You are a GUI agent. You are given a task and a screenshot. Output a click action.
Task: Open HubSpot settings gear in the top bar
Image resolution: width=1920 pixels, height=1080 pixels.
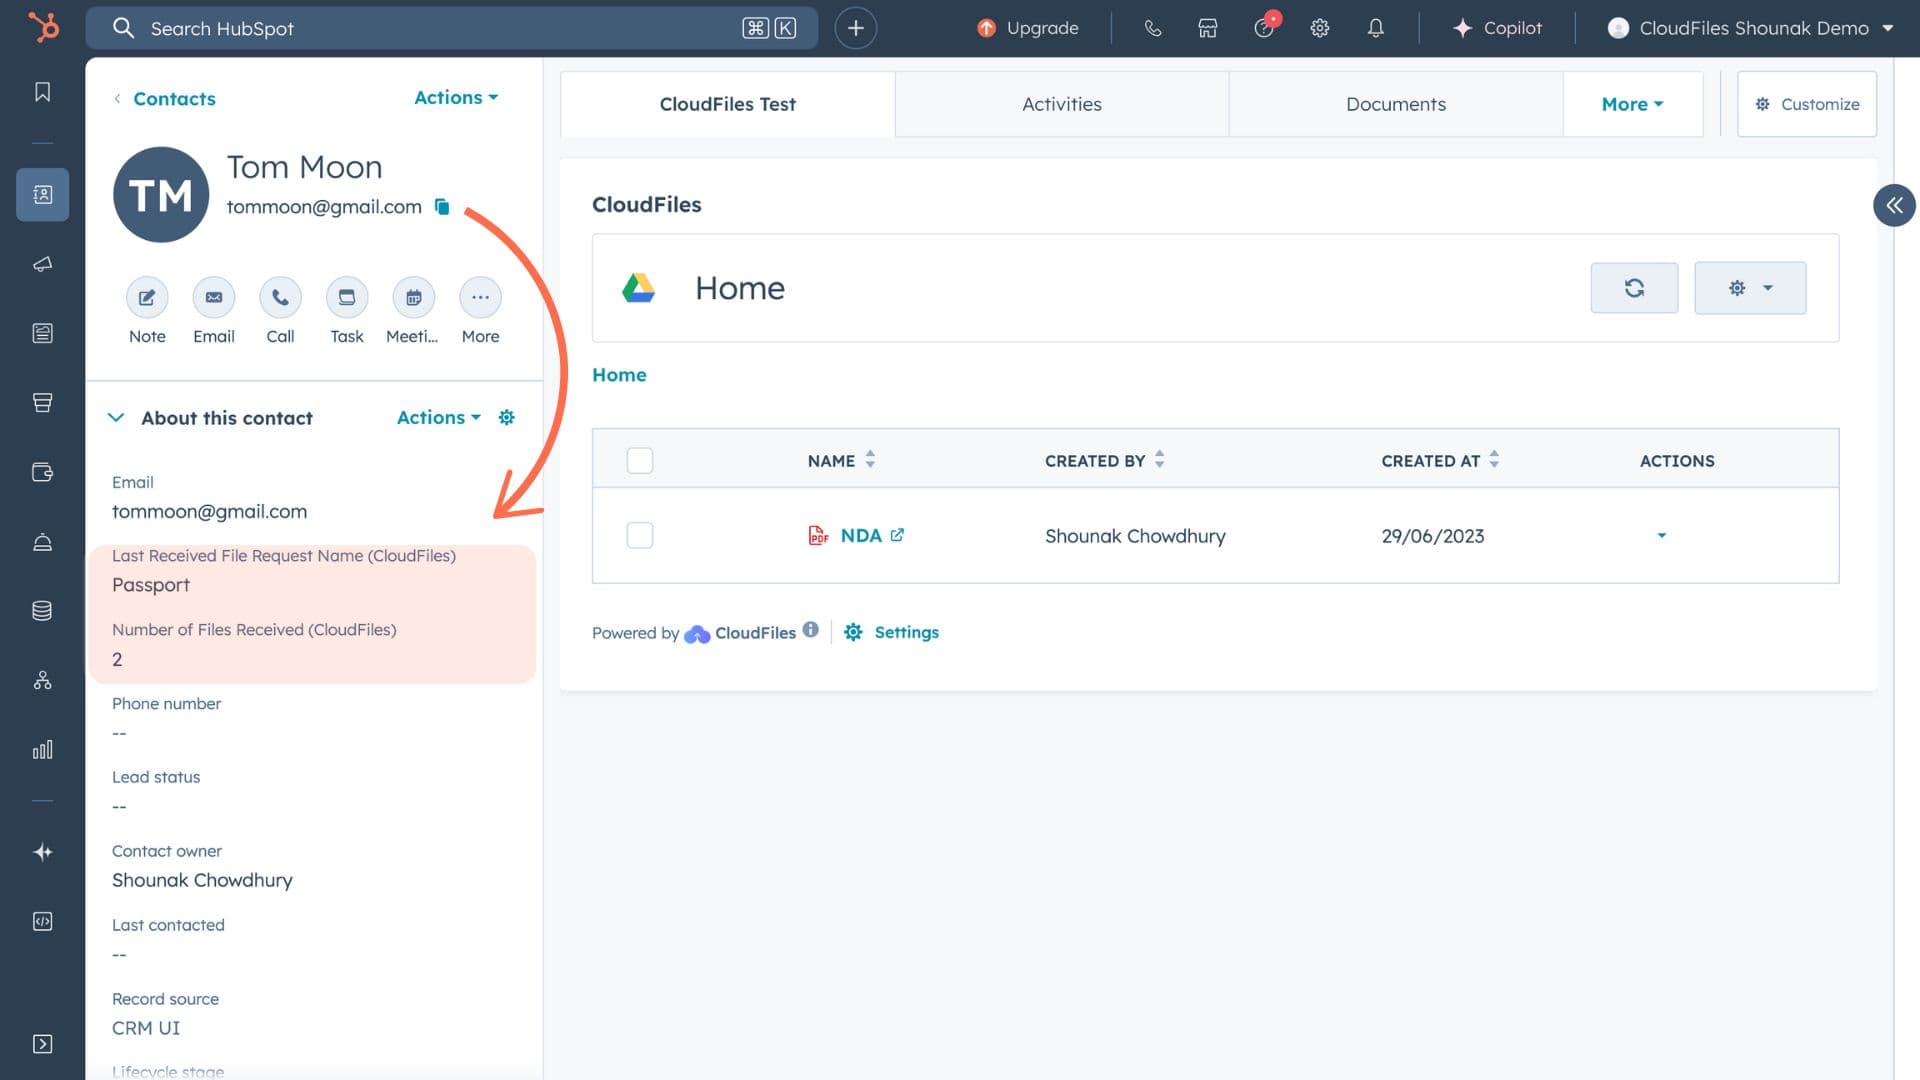tap(1319, 28)
